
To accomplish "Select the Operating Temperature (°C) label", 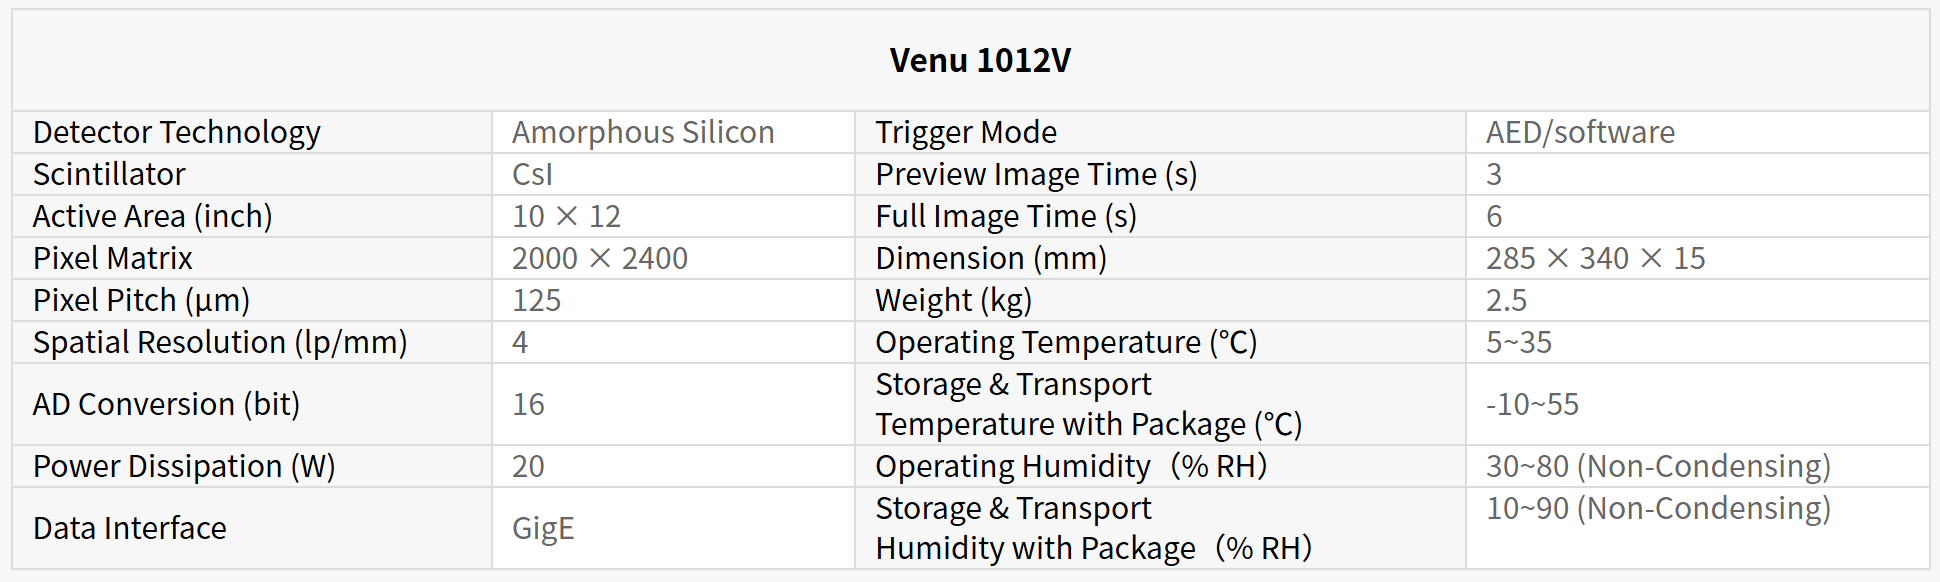I will pos(1066,343).
